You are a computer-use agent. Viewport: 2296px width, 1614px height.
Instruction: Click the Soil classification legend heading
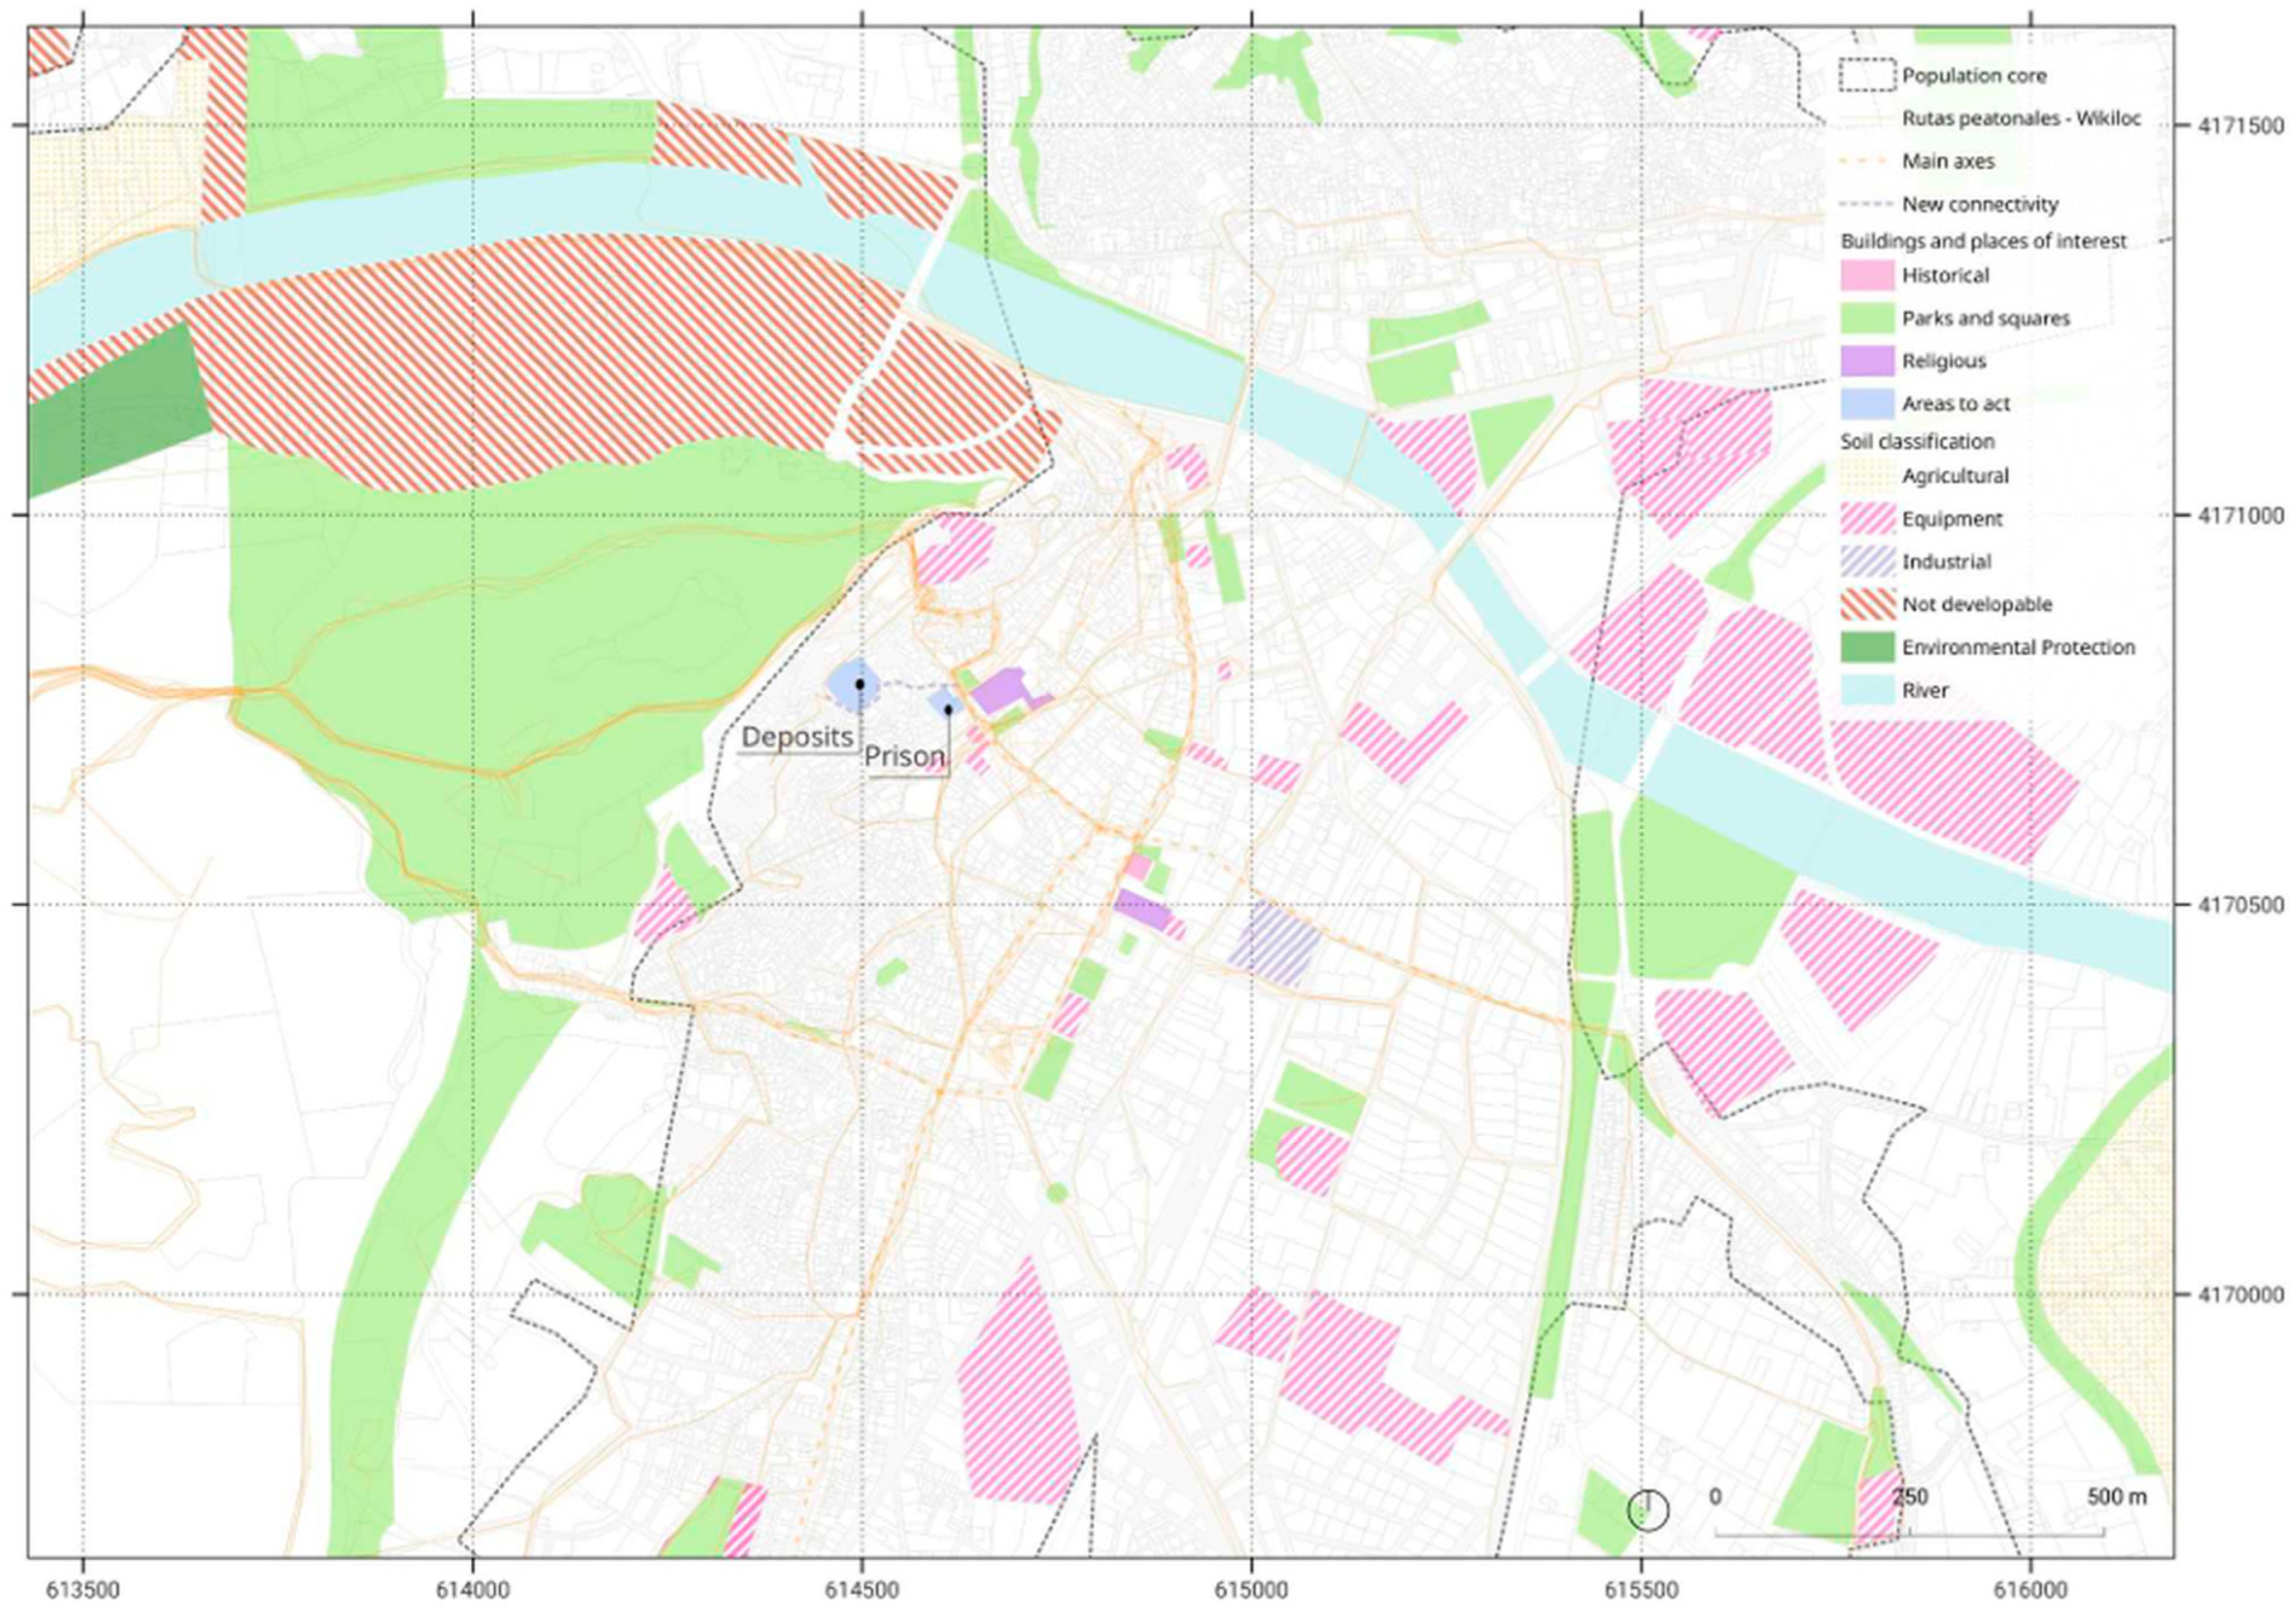(x=1917, y=441)
